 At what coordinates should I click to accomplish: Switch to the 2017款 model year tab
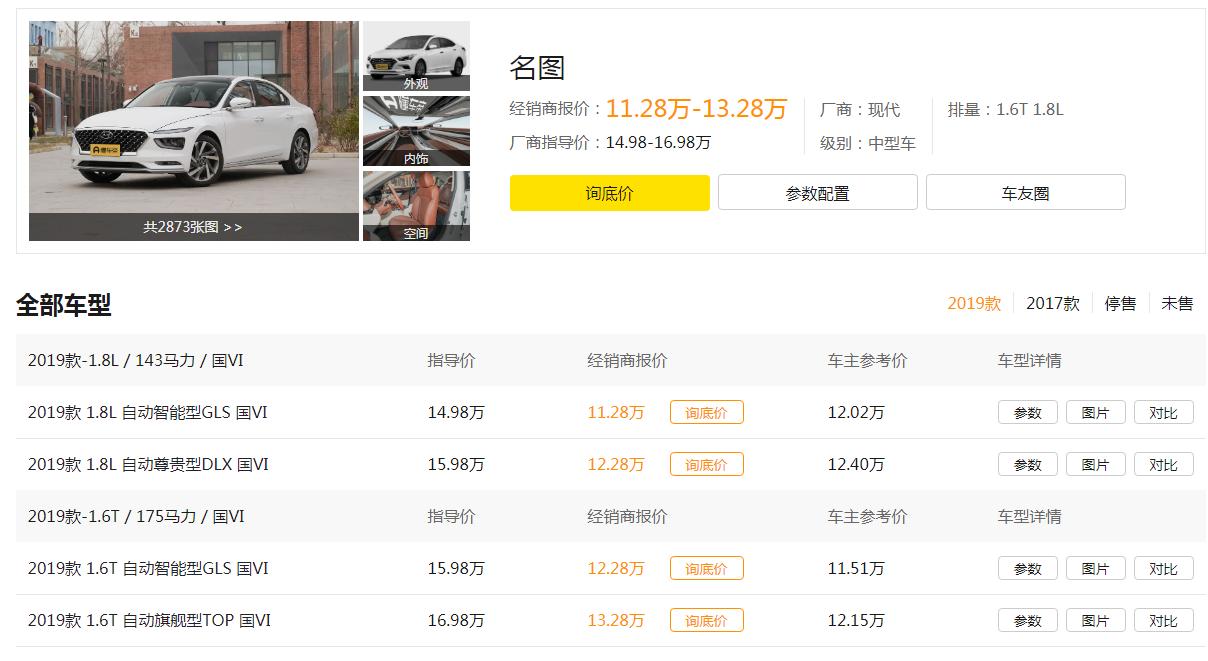click(x=1054, y=304)
